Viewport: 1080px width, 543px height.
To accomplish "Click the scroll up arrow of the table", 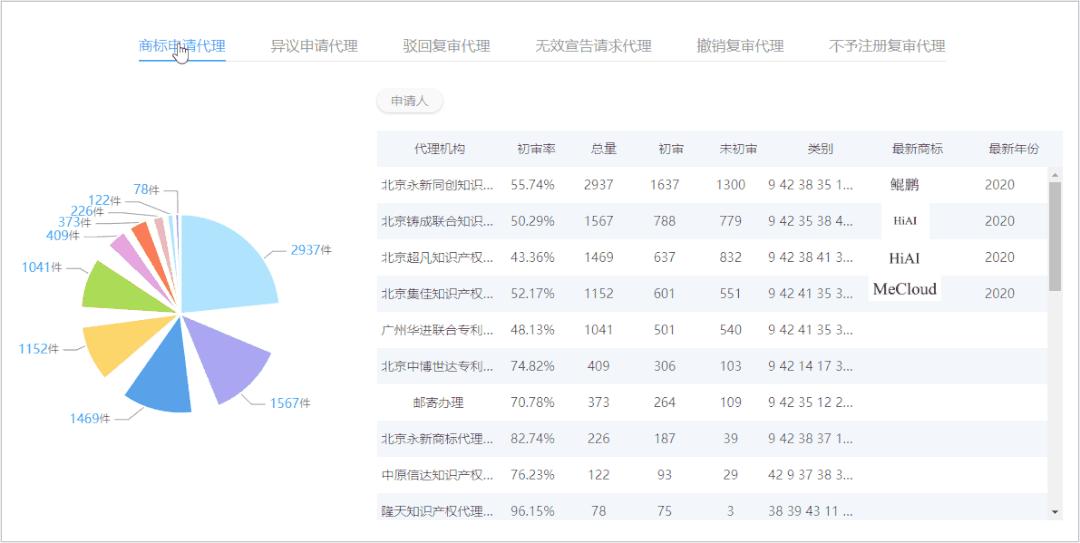I will coord(1055,175).
